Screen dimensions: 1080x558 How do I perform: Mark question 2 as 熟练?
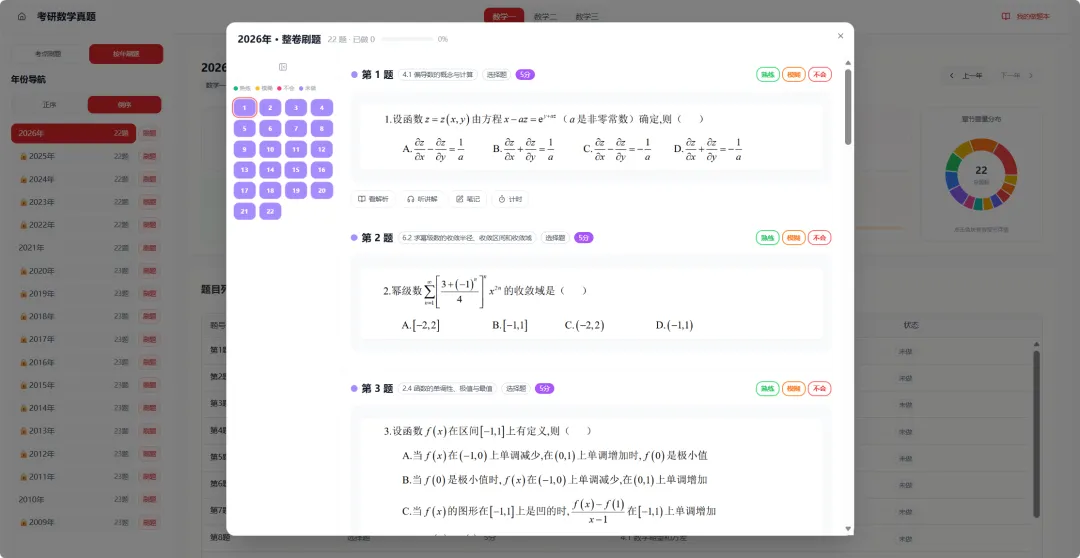tap(767, 238)
